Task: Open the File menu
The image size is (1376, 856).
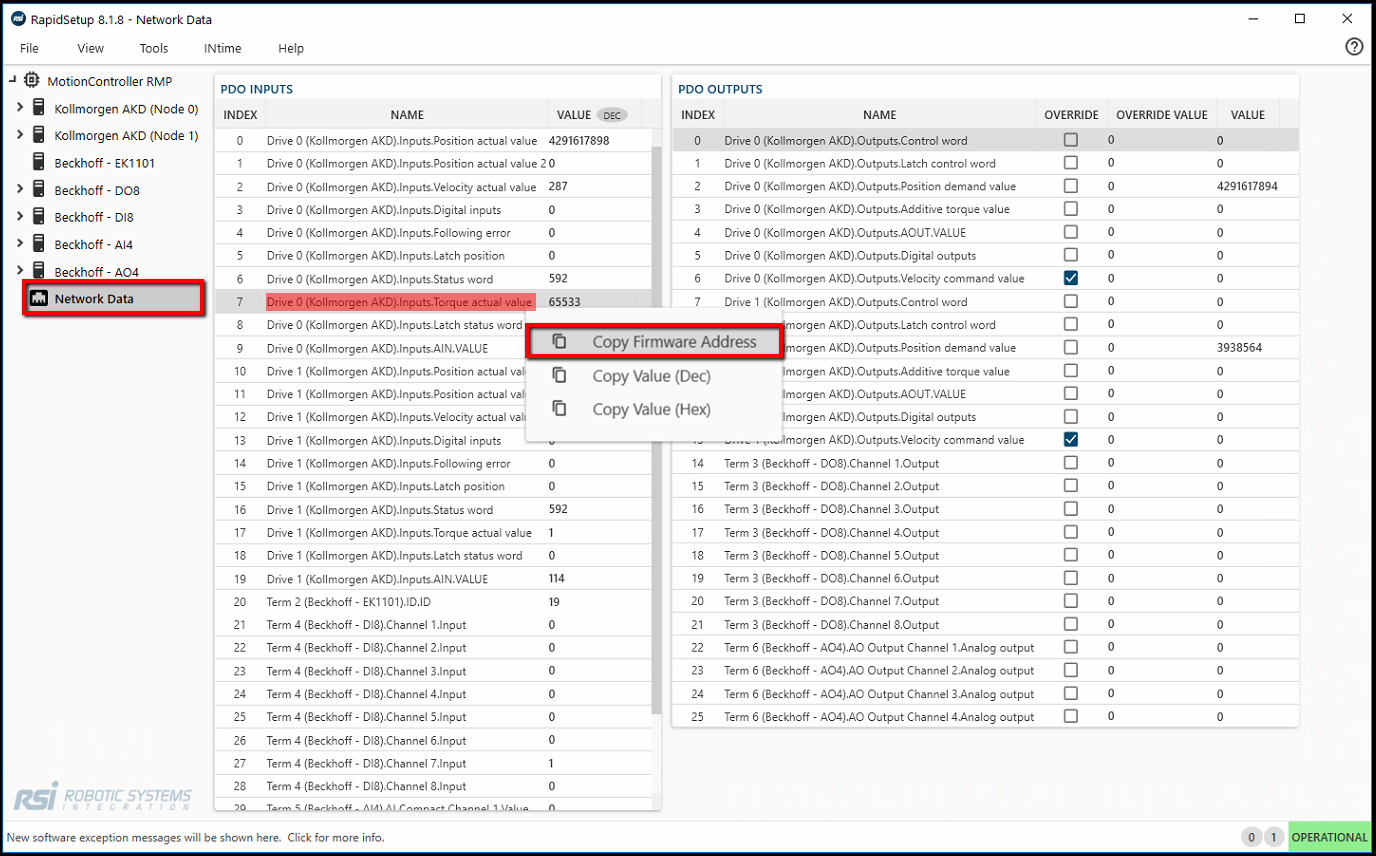Action: 29,48
